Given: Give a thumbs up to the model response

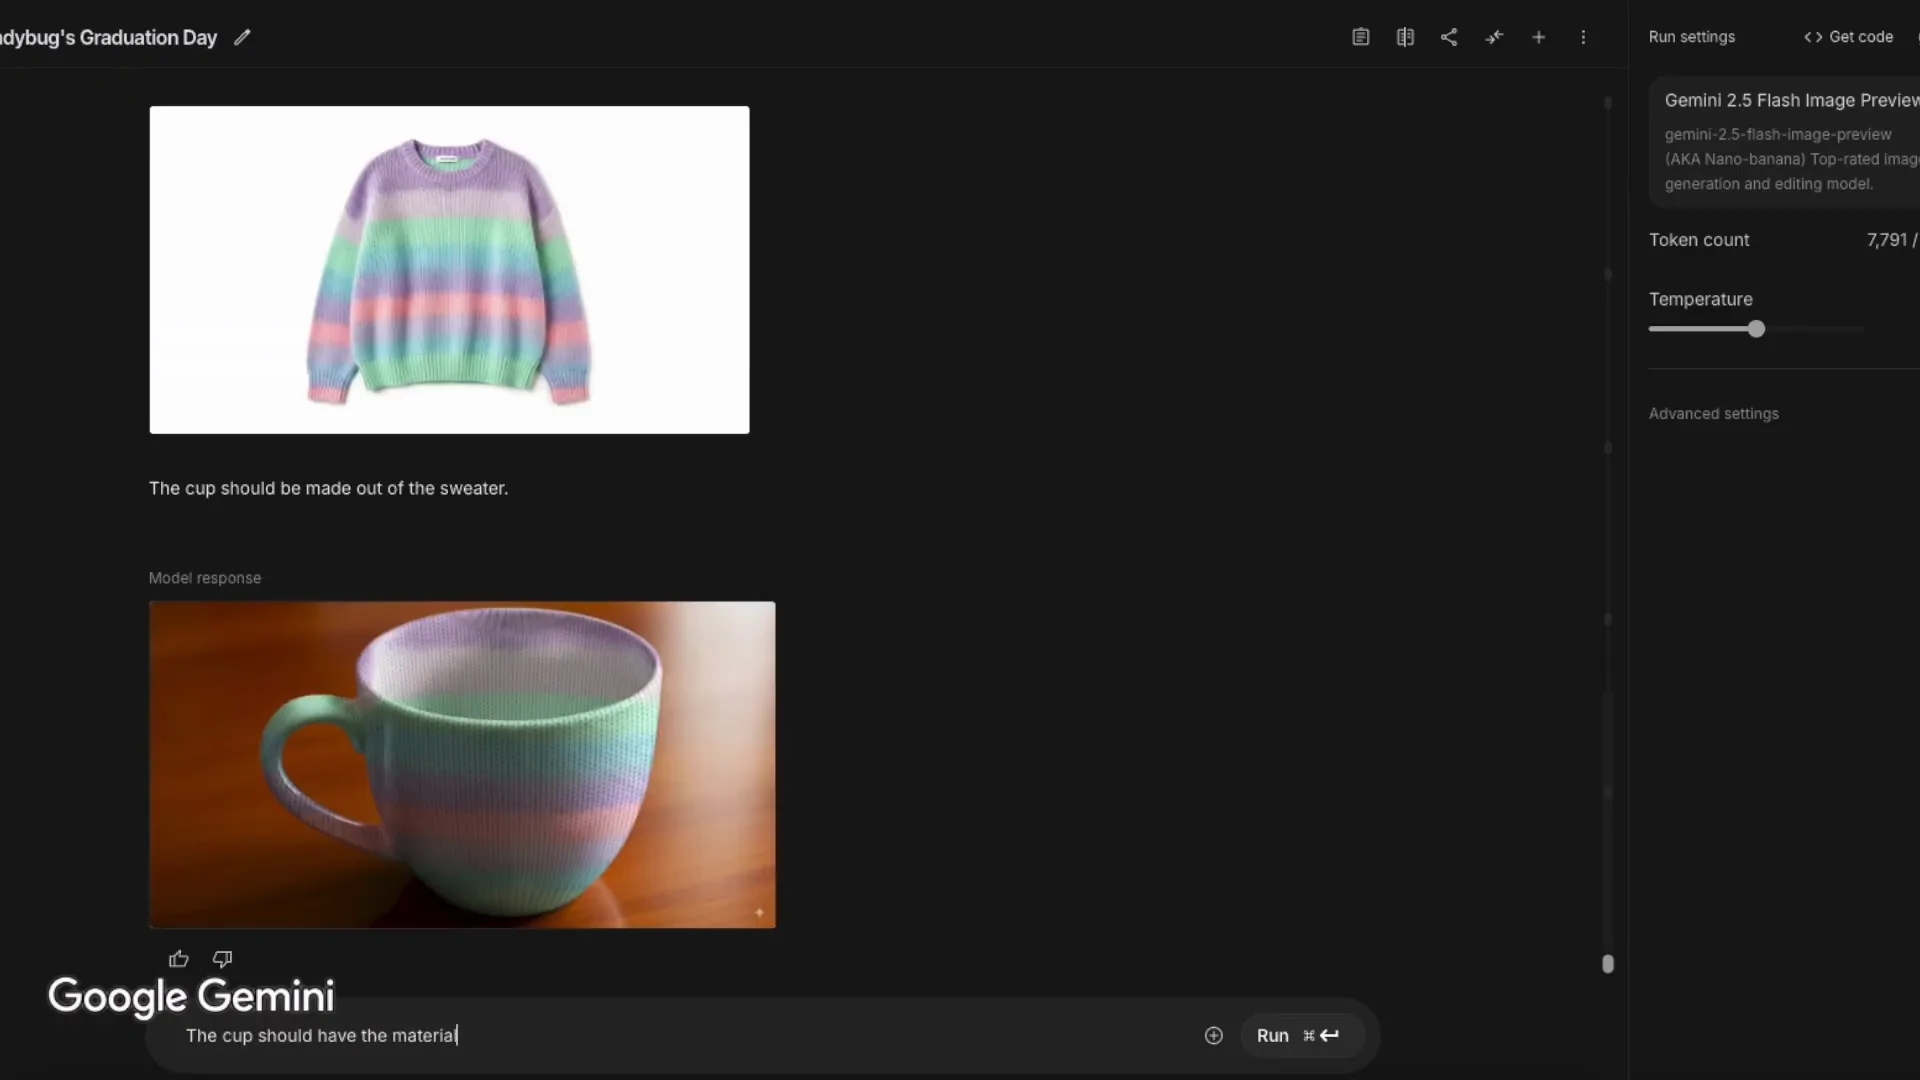Looking at the screenshot, I should [178, 958].
